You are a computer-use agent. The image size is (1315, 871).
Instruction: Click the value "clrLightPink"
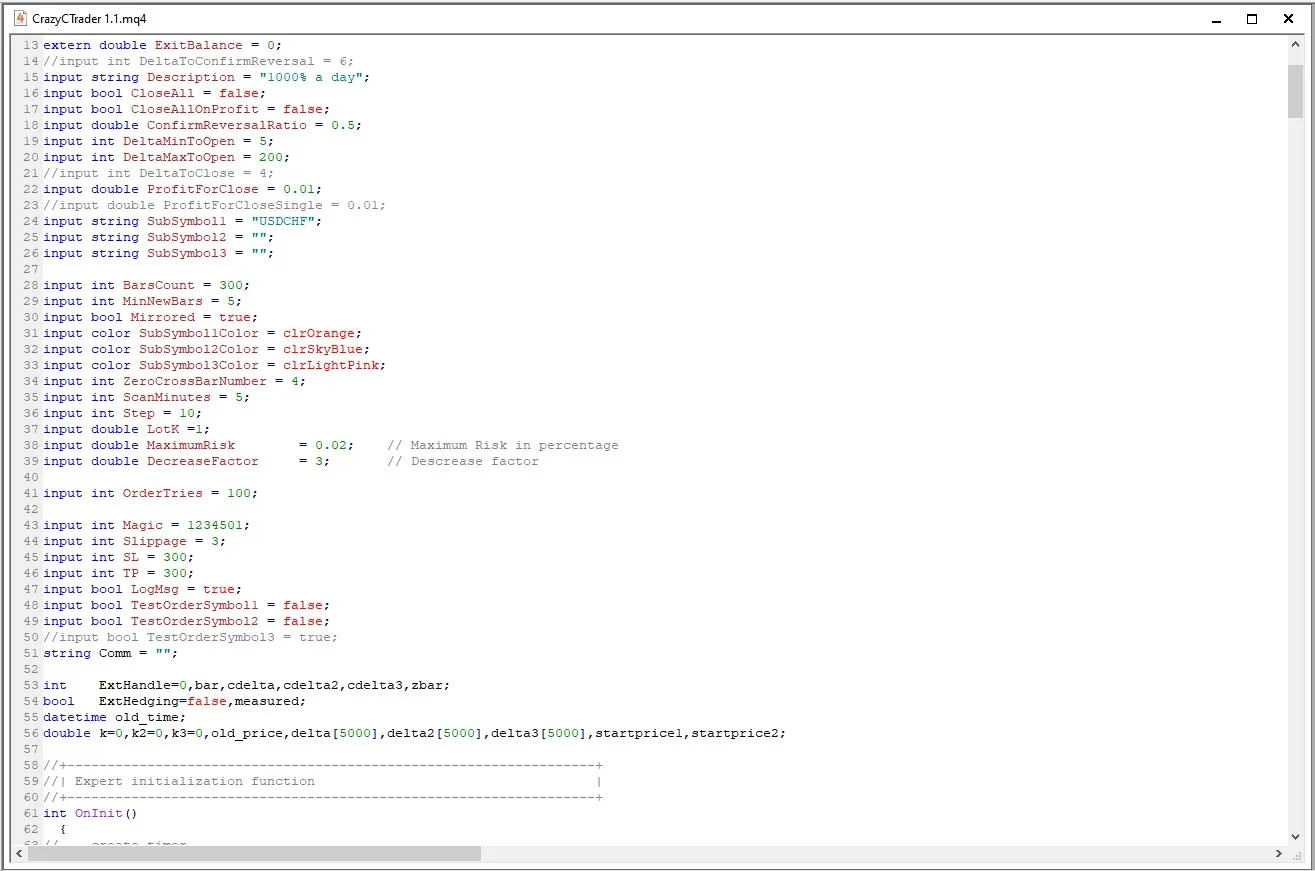[330, 365]
